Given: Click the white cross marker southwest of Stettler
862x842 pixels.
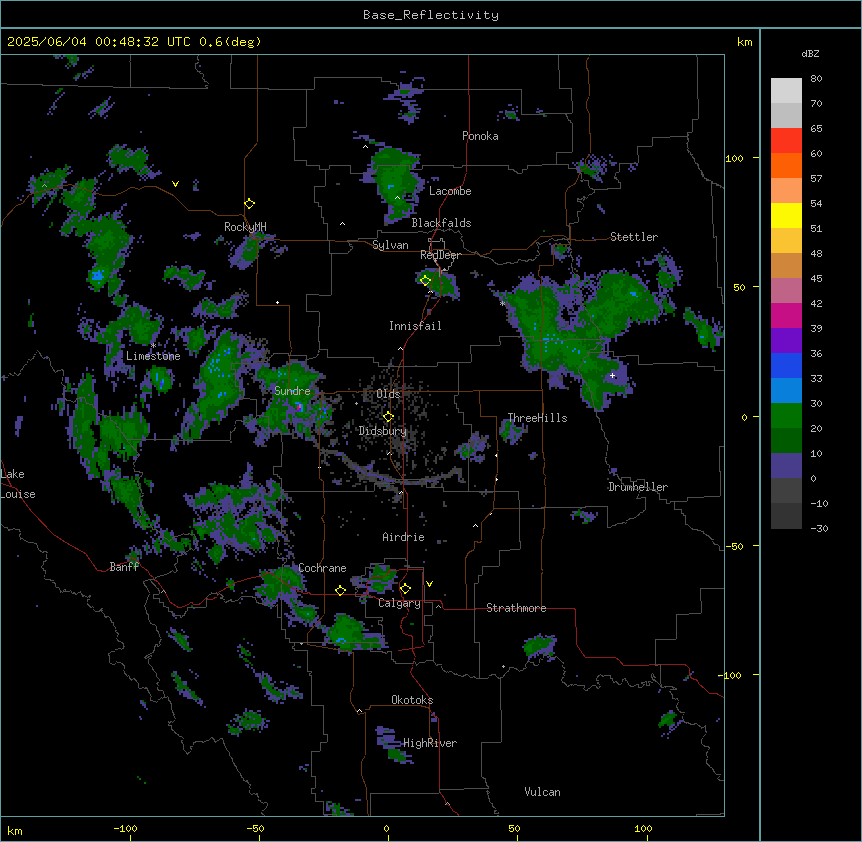Looking at the screenshot, I should [x=612, y=375].
